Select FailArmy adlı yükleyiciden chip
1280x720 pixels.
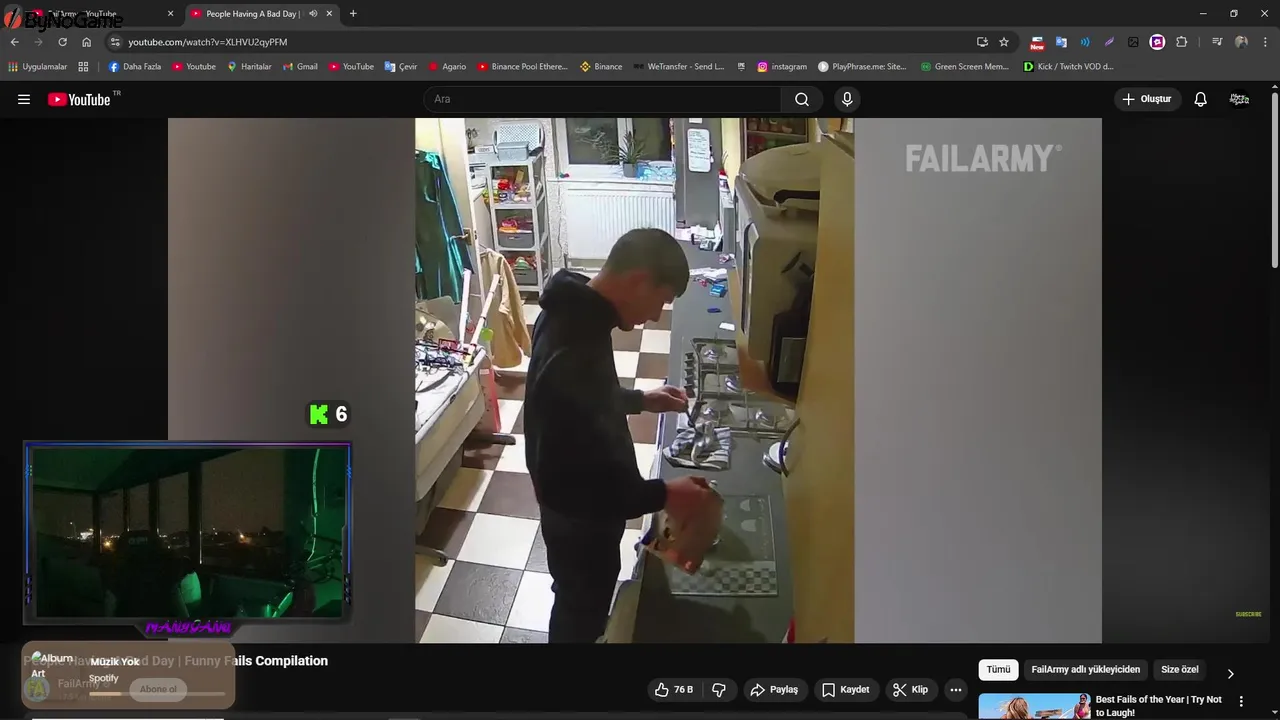(1085, 670)
